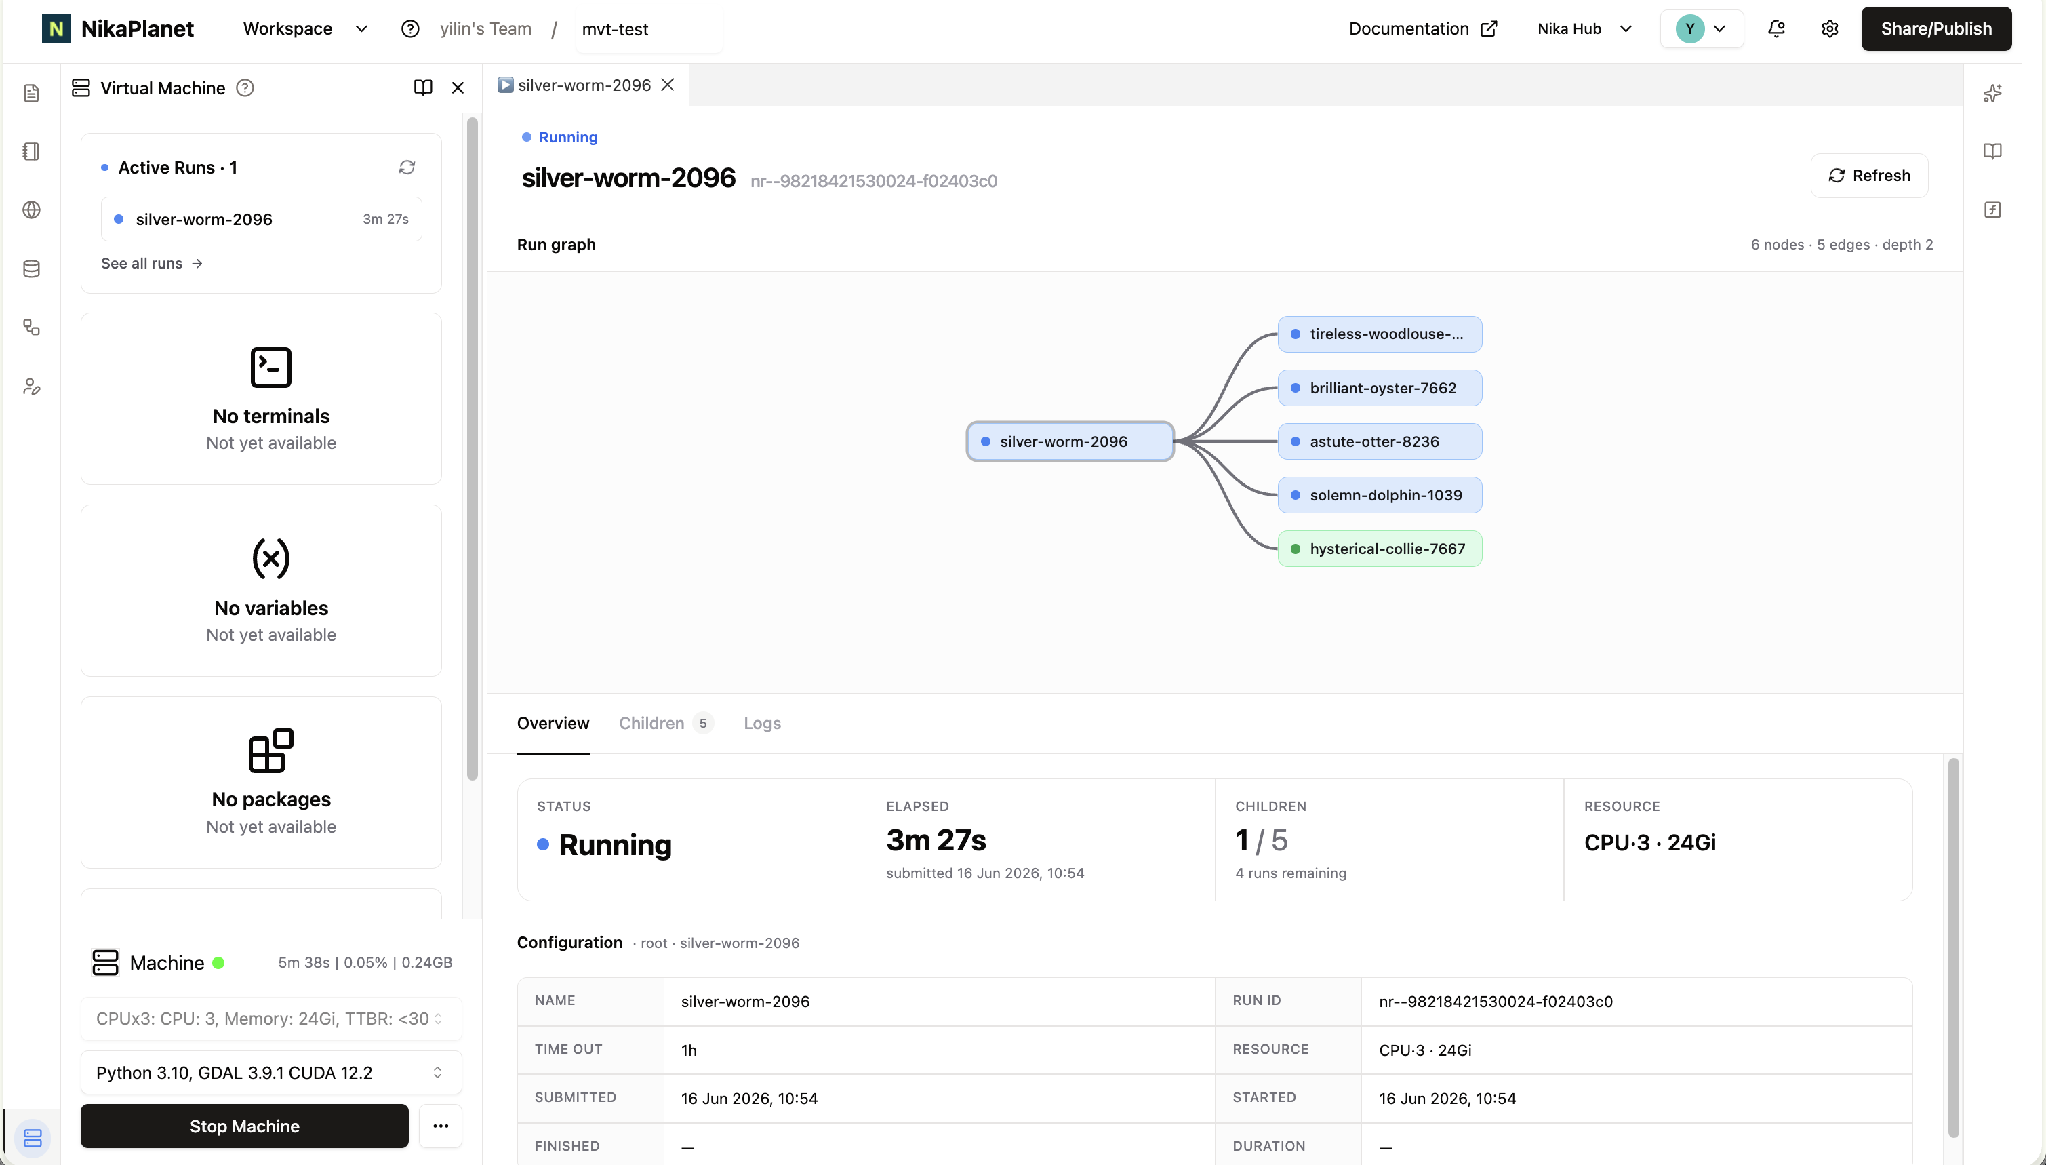The image size is (2046, 1165).
Task: Open the book icon in right sidebar
Action: coord(1993,151)
